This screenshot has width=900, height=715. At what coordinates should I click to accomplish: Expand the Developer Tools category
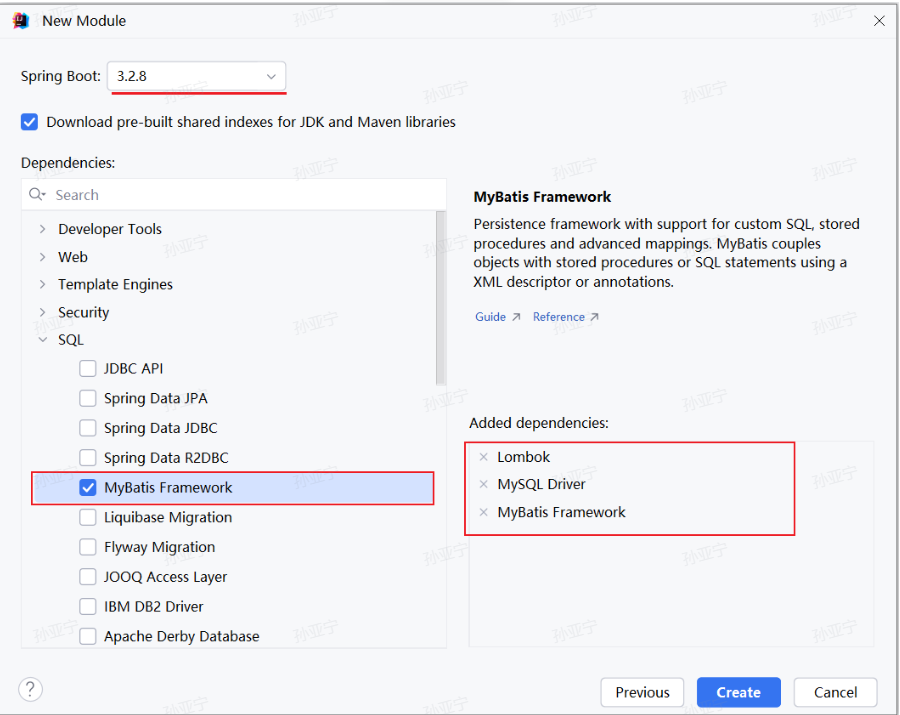pos(42,229)
